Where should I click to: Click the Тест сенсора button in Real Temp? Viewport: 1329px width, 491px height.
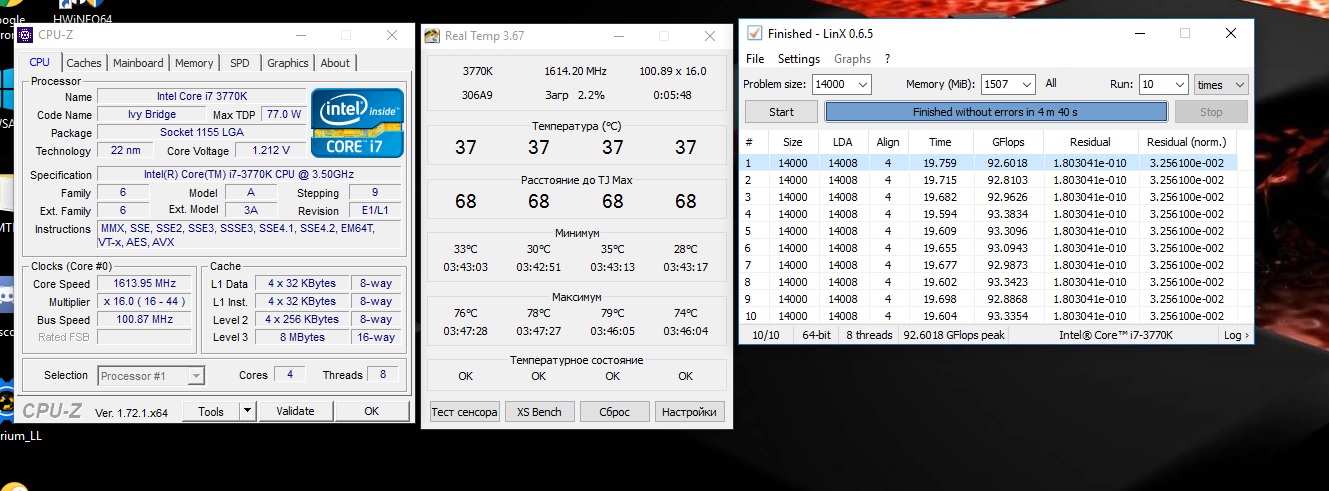pyautogui.click(x=464, y=412)
